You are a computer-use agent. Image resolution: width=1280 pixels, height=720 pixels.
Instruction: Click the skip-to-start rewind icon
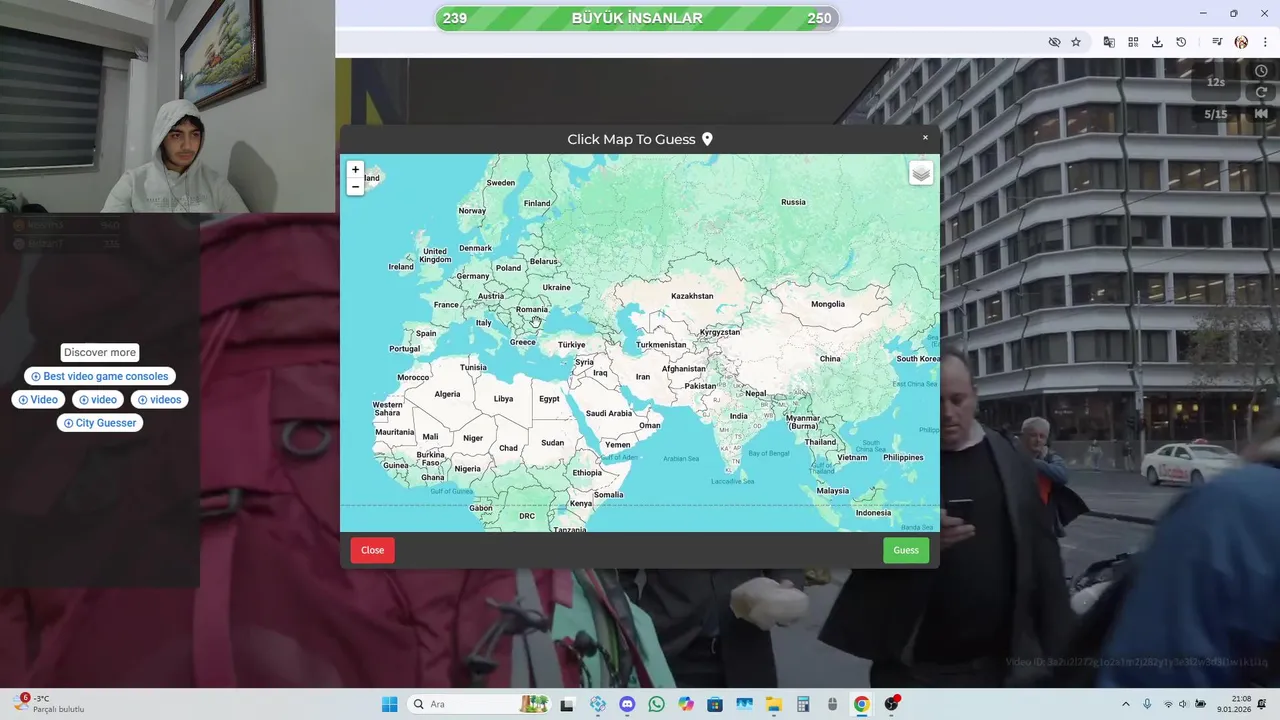point(1261,114)
